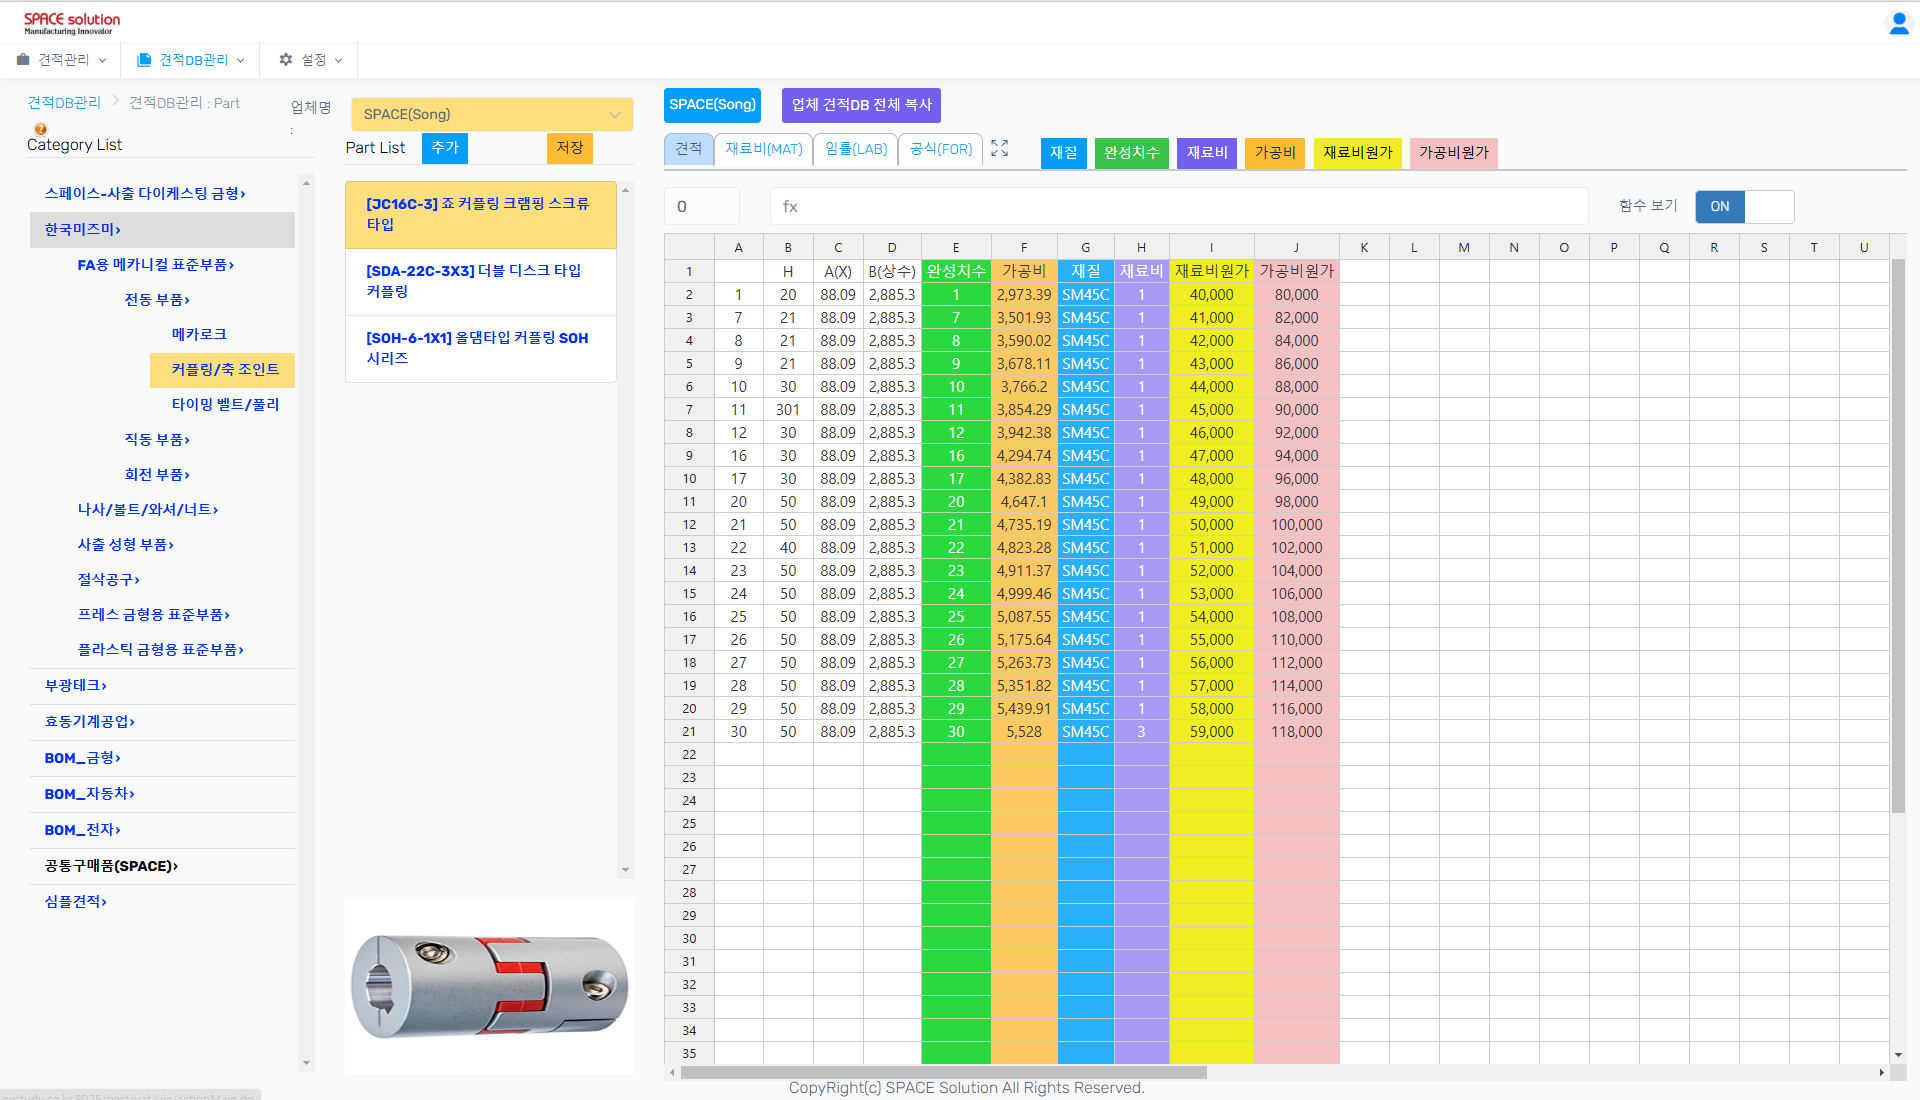Screen dimensions: 1920x1100
Task: Click the document icon next to 견적DB관리
Action: (x=144, y=60)
